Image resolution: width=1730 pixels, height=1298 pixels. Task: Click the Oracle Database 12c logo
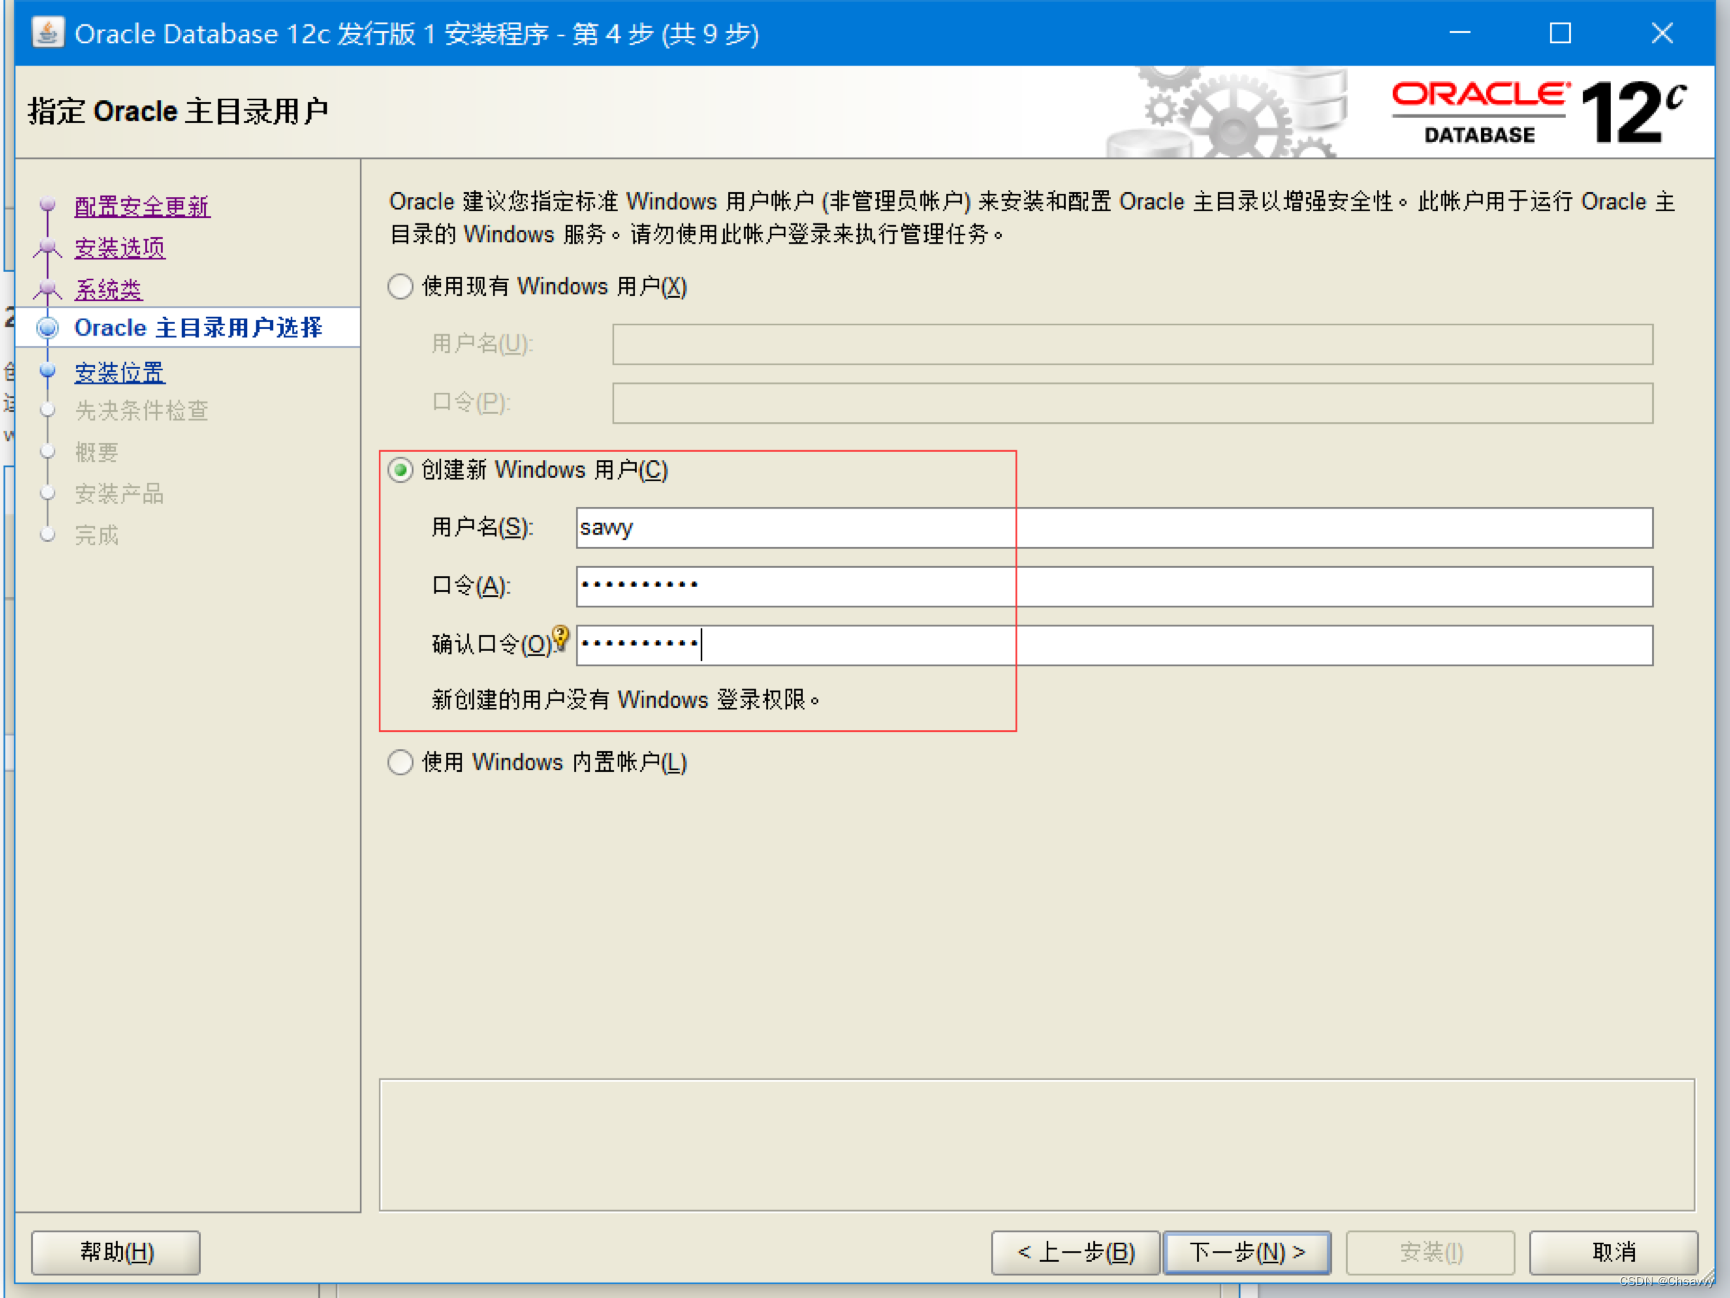[x=1530, y=110]
